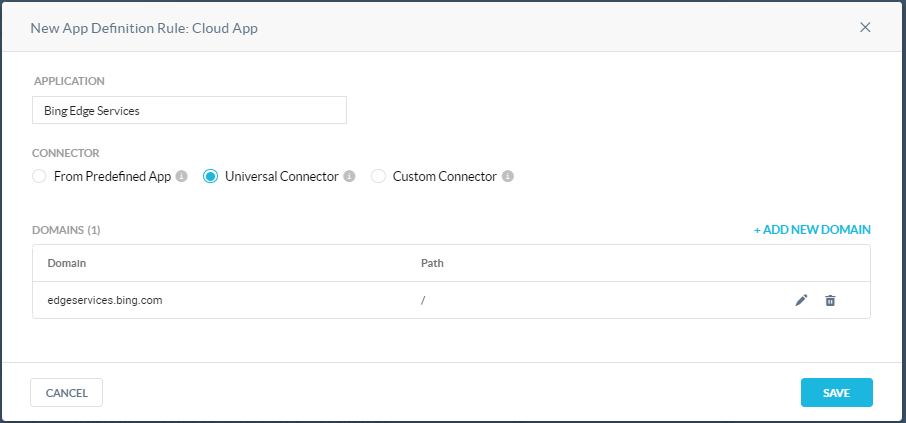Screen dimensions: 906x423
Task: Show info for Custom Connector
Action: [508, 176]
